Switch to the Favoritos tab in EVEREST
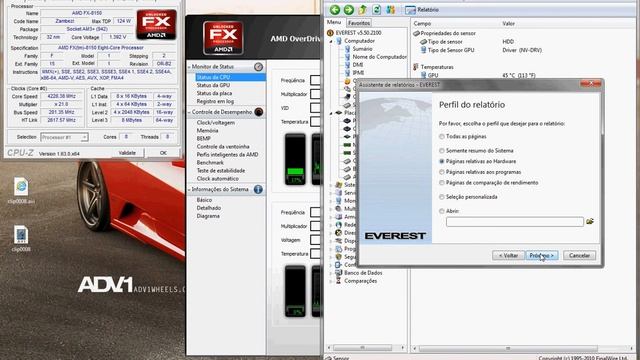 (359, 23)
